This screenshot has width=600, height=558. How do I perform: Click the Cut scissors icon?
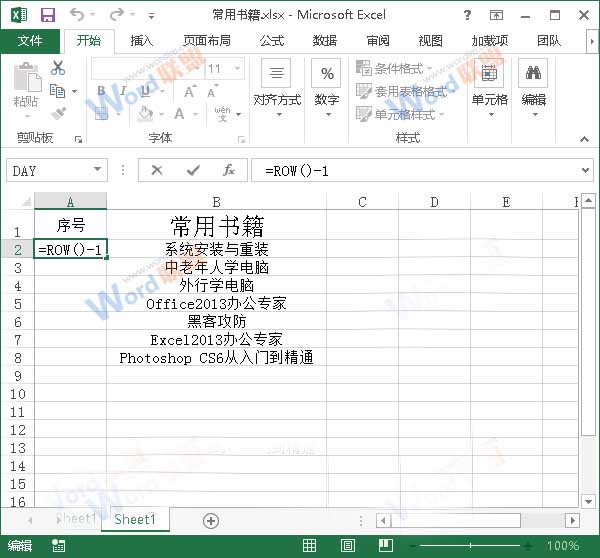point(58,68)
